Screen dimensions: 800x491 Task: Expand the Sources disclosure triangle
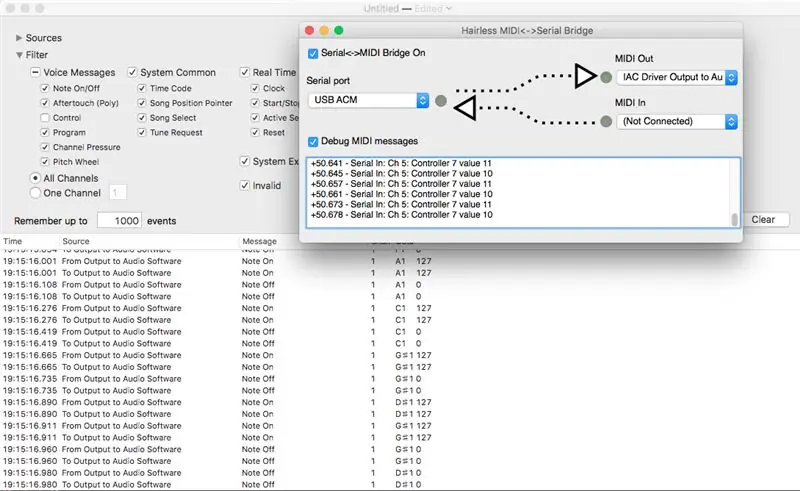19,38
